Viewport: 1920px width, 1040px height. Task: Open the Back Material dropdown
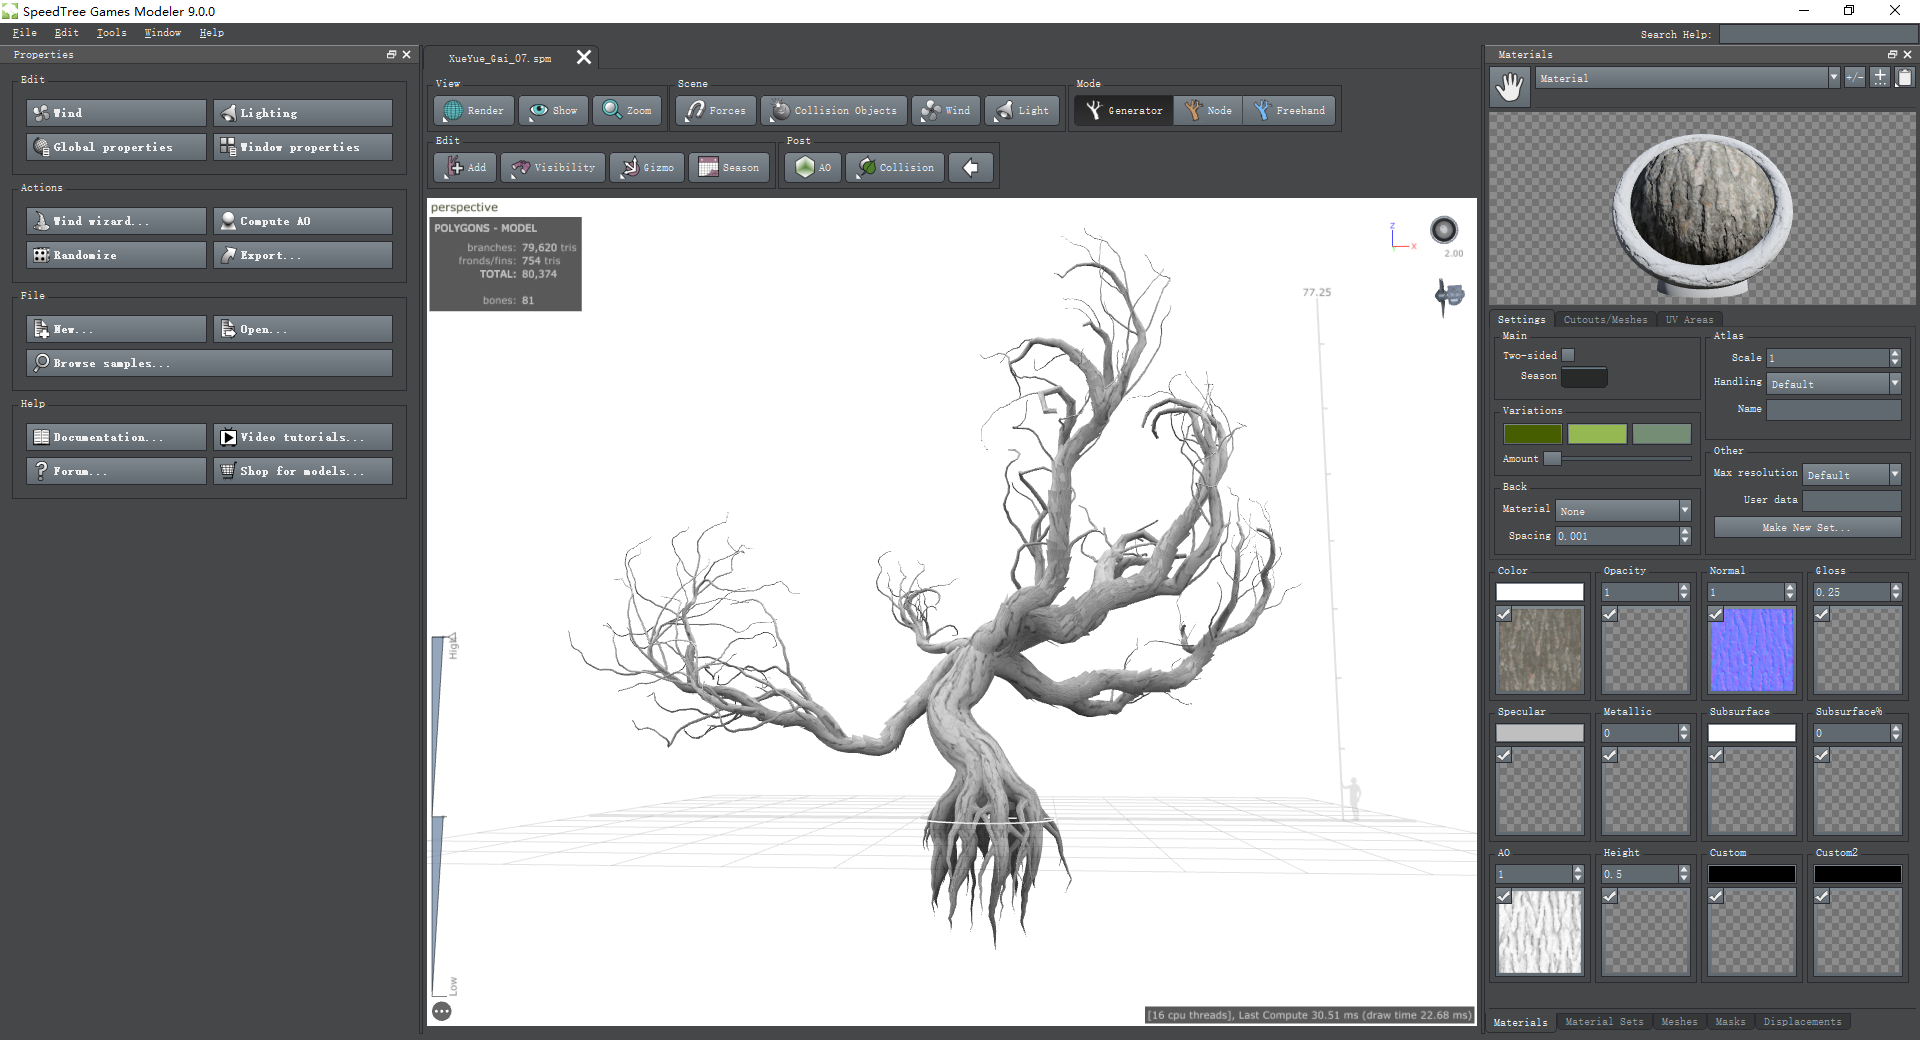coord(1684,511)
